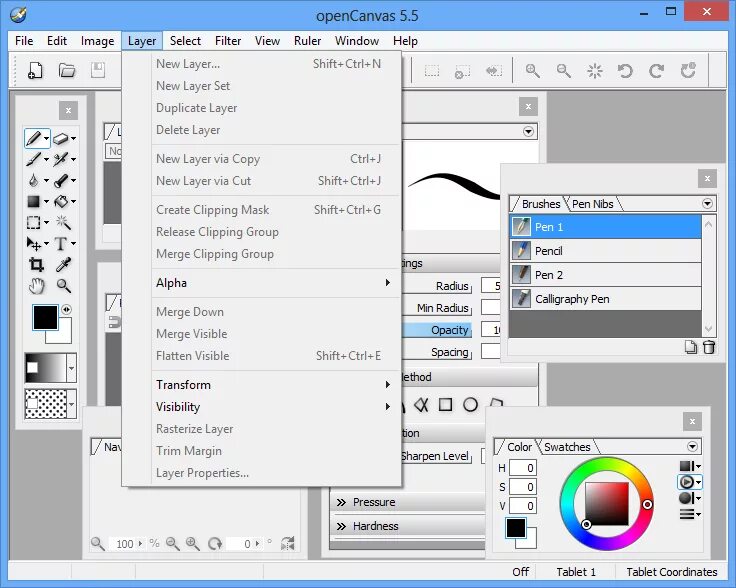The image size is (736, 588).
Task: Open the Brushes panel options menu arrow
Action: click(707, 204)
